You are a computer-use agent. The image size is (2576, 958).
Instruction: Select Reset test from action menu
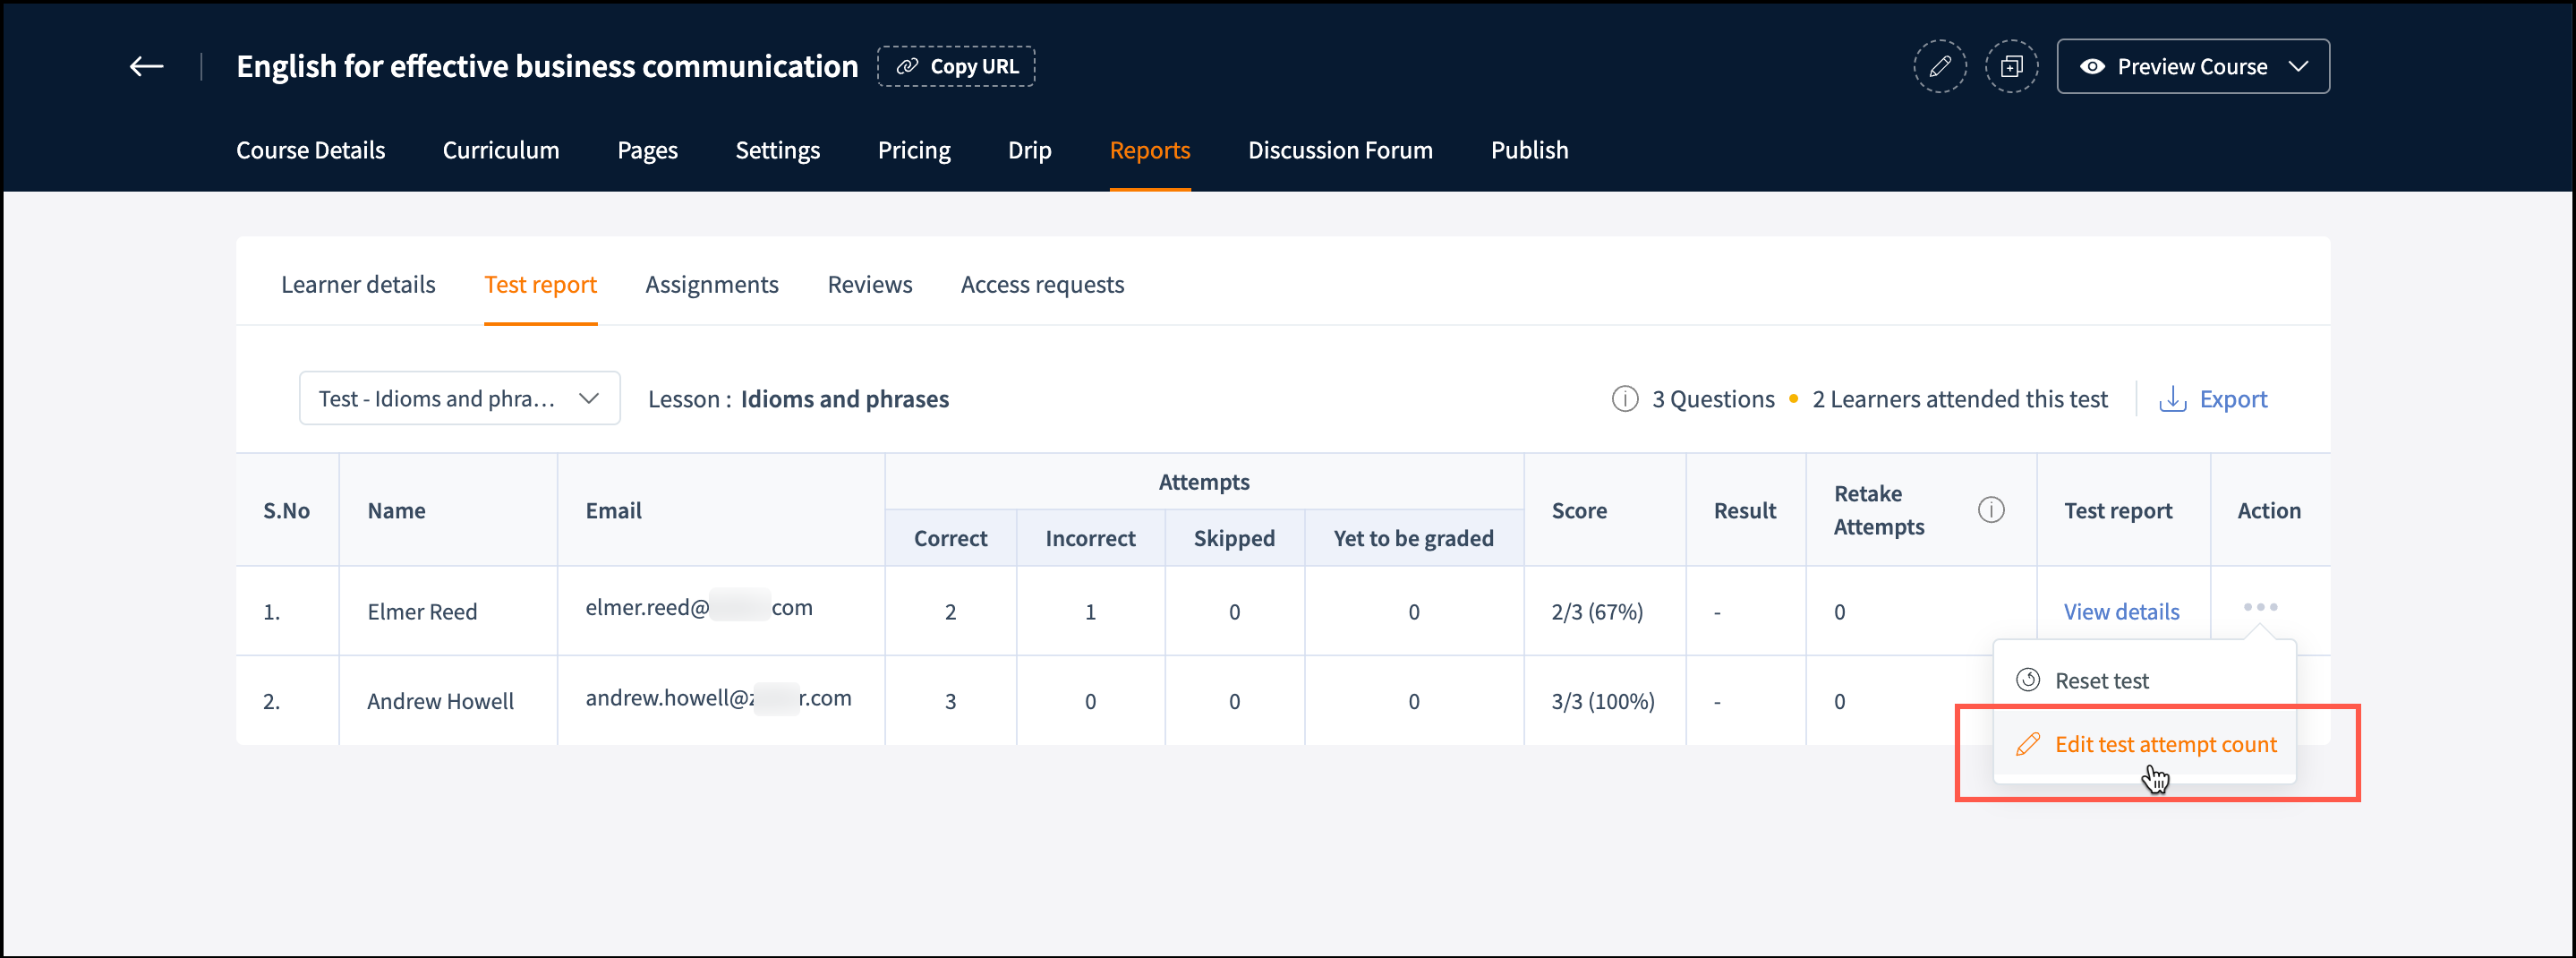click(2100, 681)
